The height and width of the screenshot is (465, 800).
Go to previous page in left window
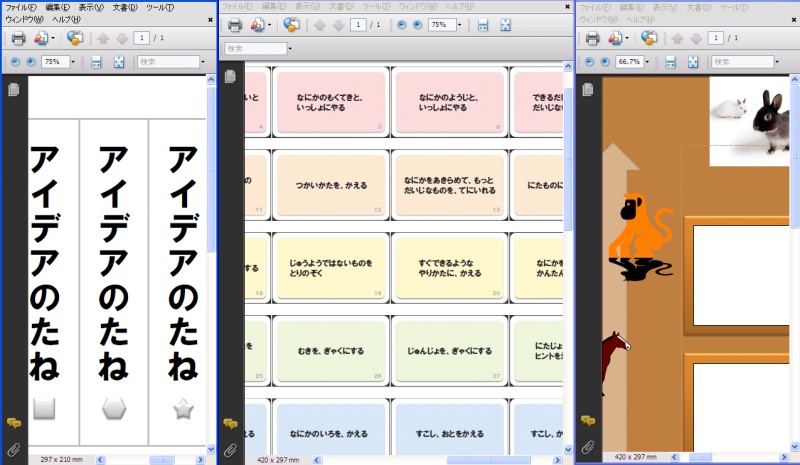click(x=103, y=38)
